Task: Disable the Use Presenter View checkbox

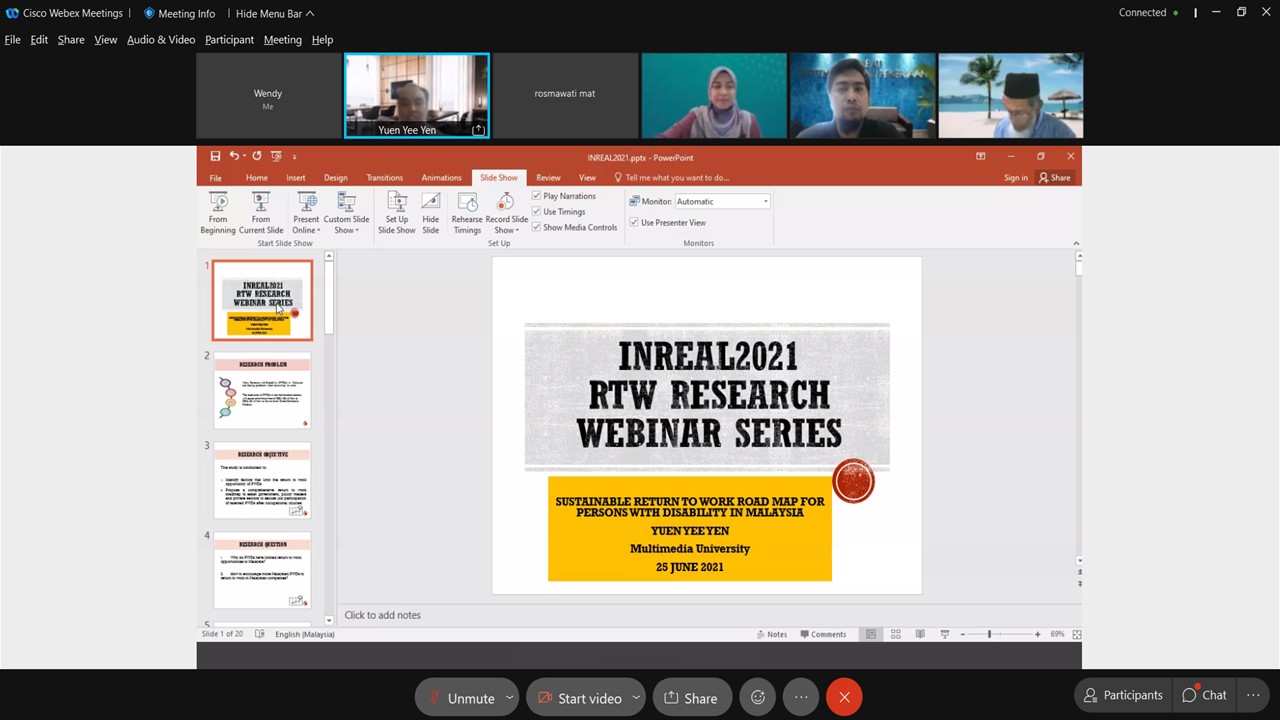Action: click(x=634, y=223)
